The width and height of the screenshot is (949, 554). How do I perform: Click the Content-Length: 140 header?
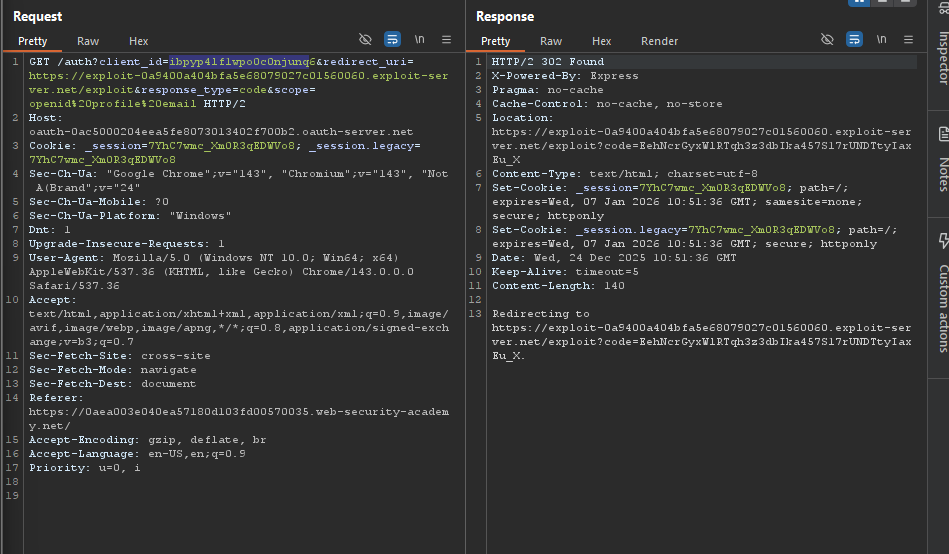(558, 286)
